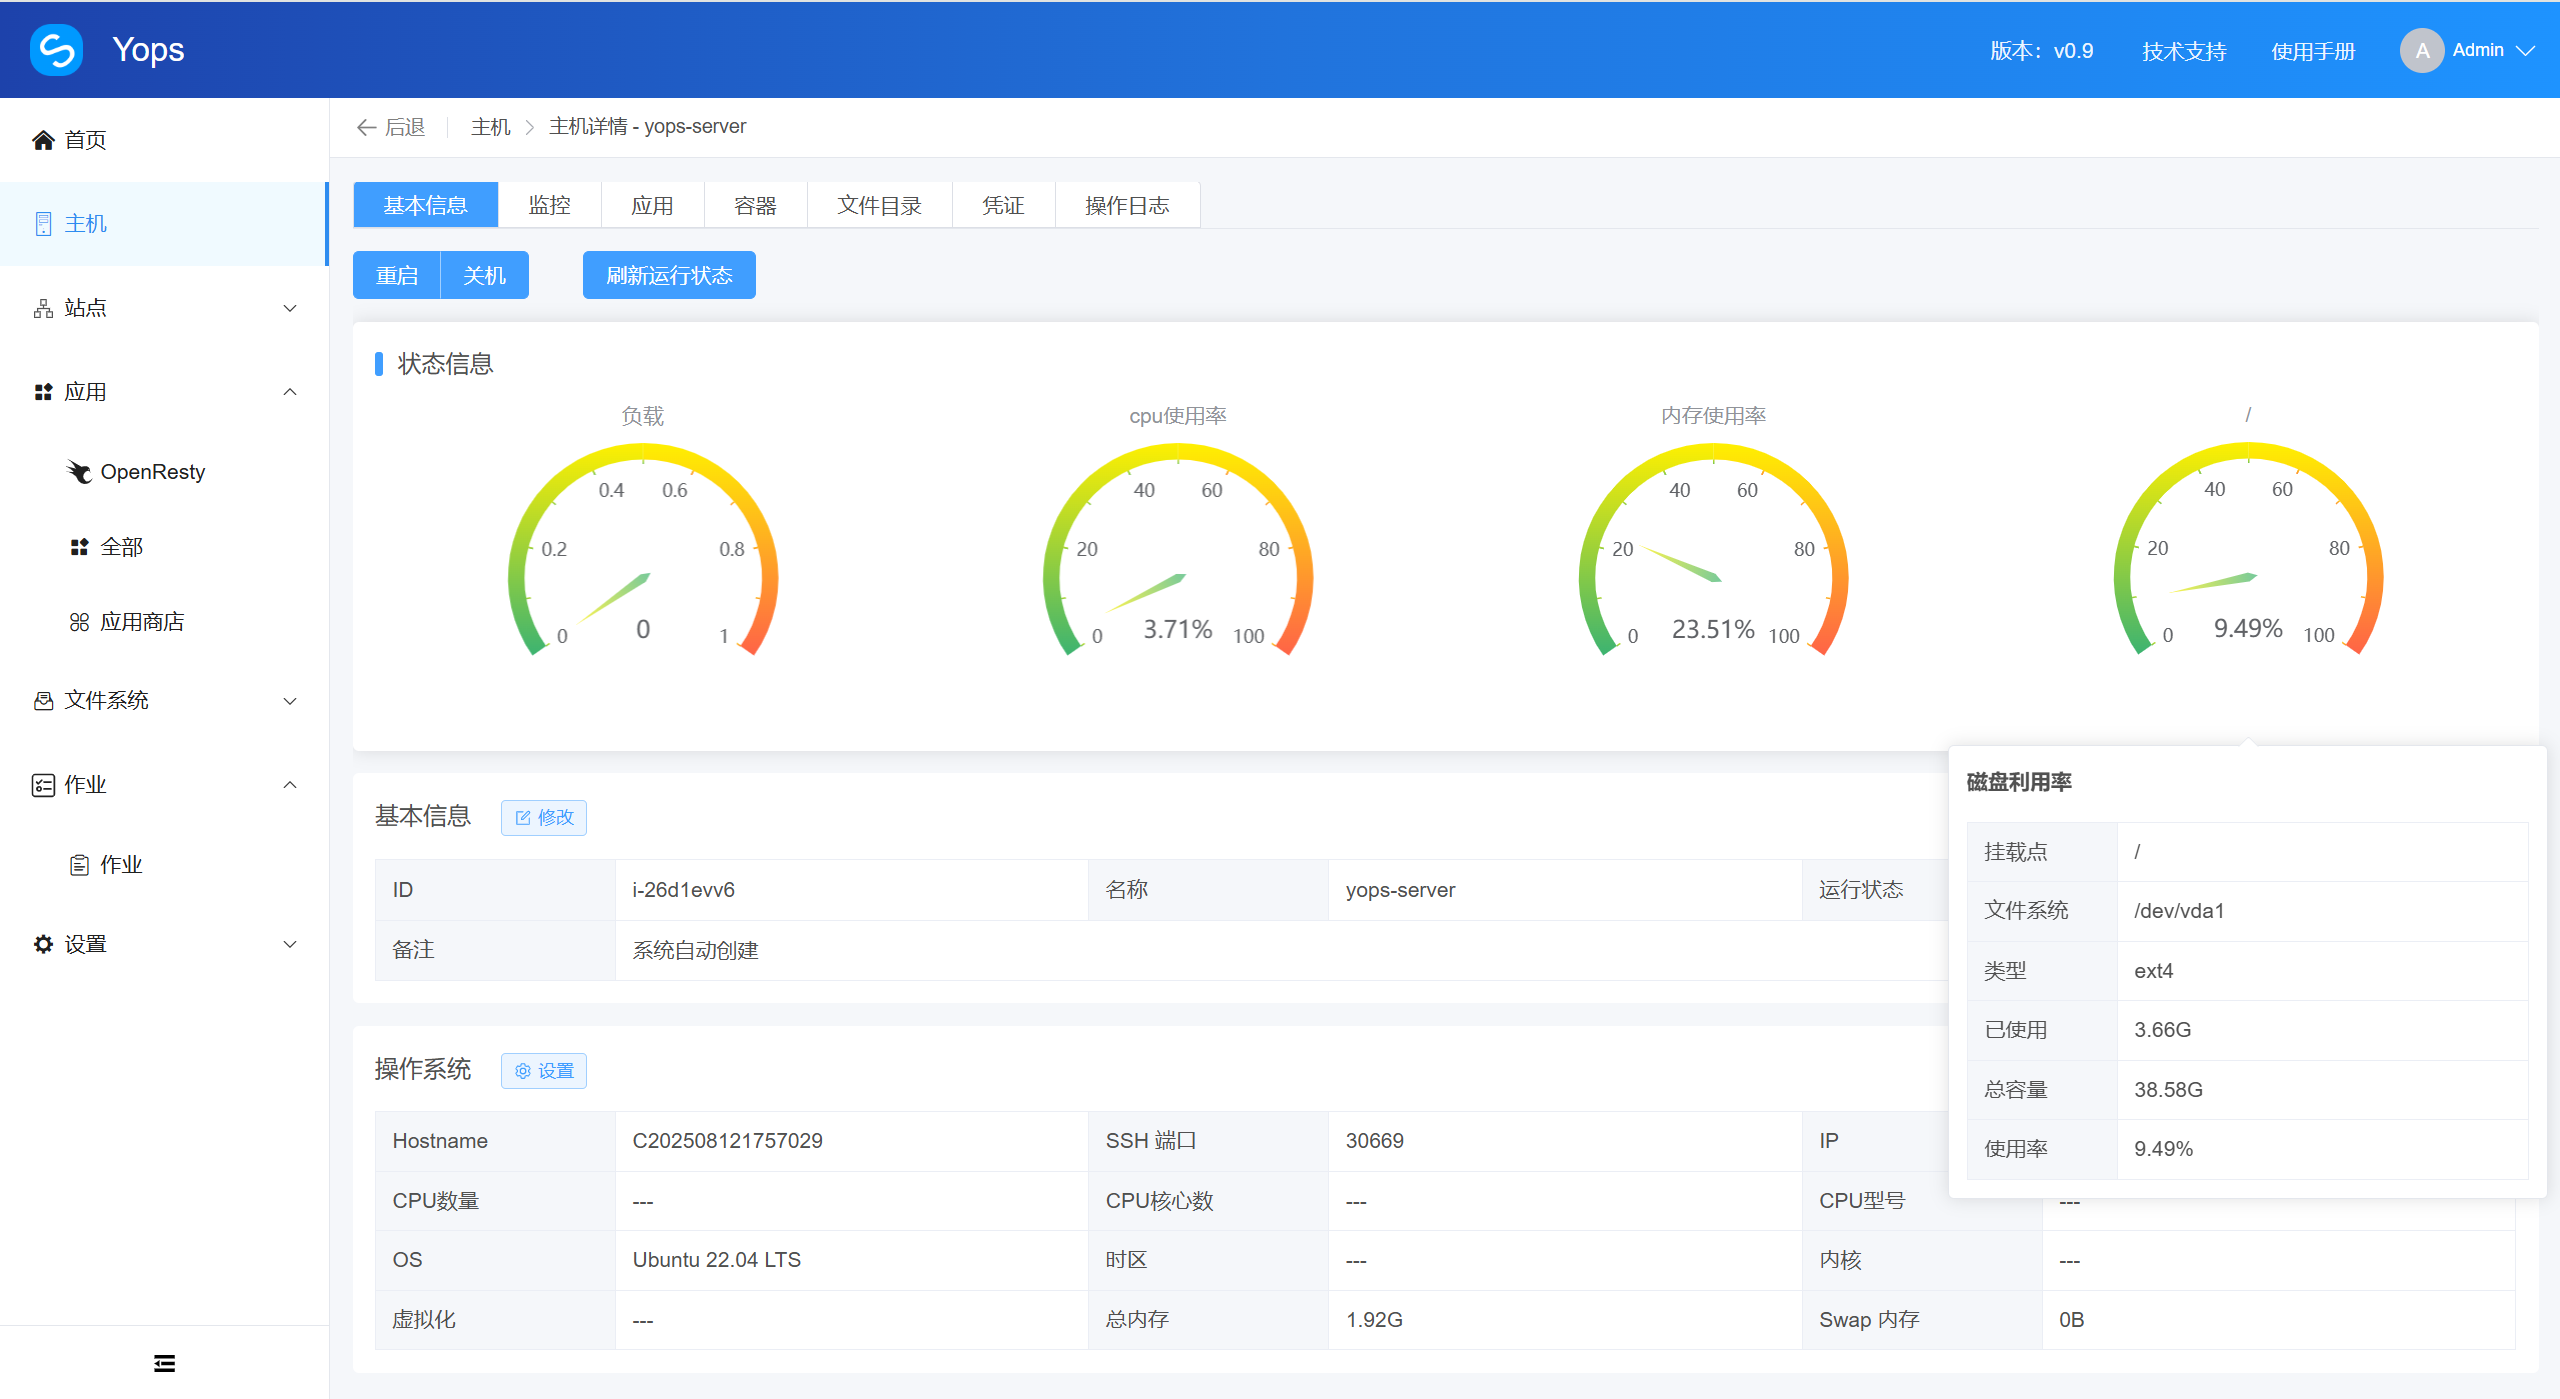
Task: Click the back arrow icon next to 后退
Action: pyautogui.click(x=366, y=127)
